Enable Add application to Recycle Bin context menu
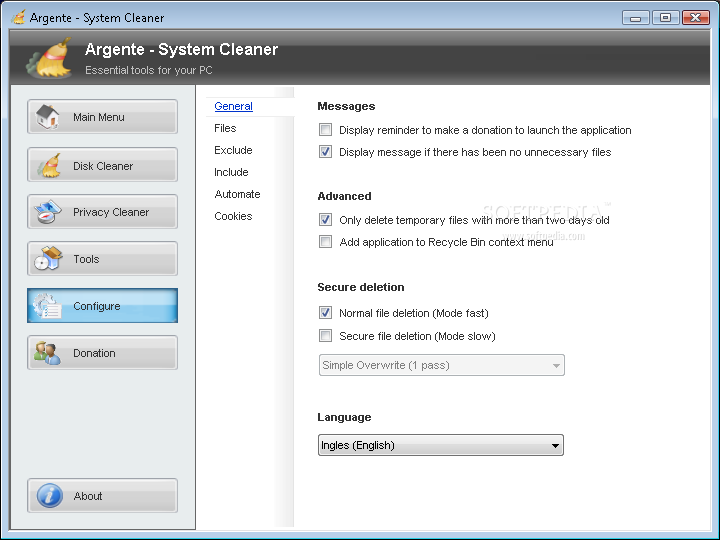 (x=325, y=242)
